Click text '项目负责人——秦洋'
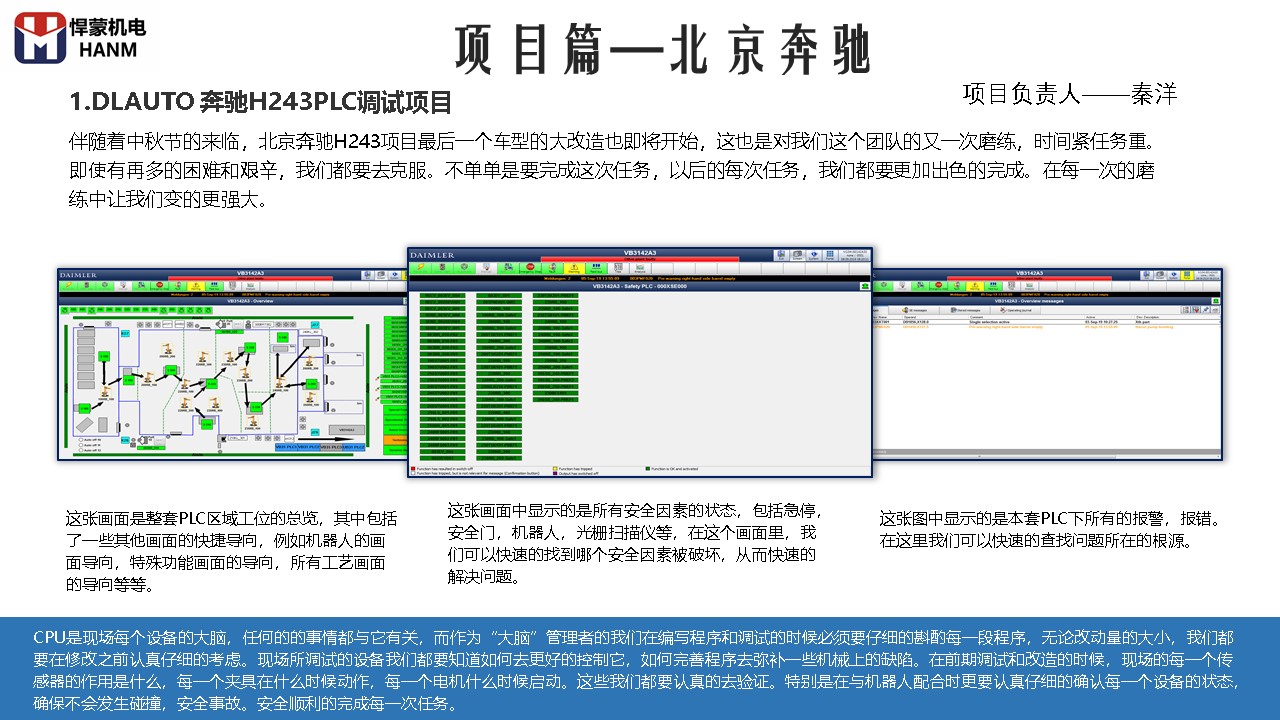Screen dimensions: 1280x720 tap(1069, 94)
